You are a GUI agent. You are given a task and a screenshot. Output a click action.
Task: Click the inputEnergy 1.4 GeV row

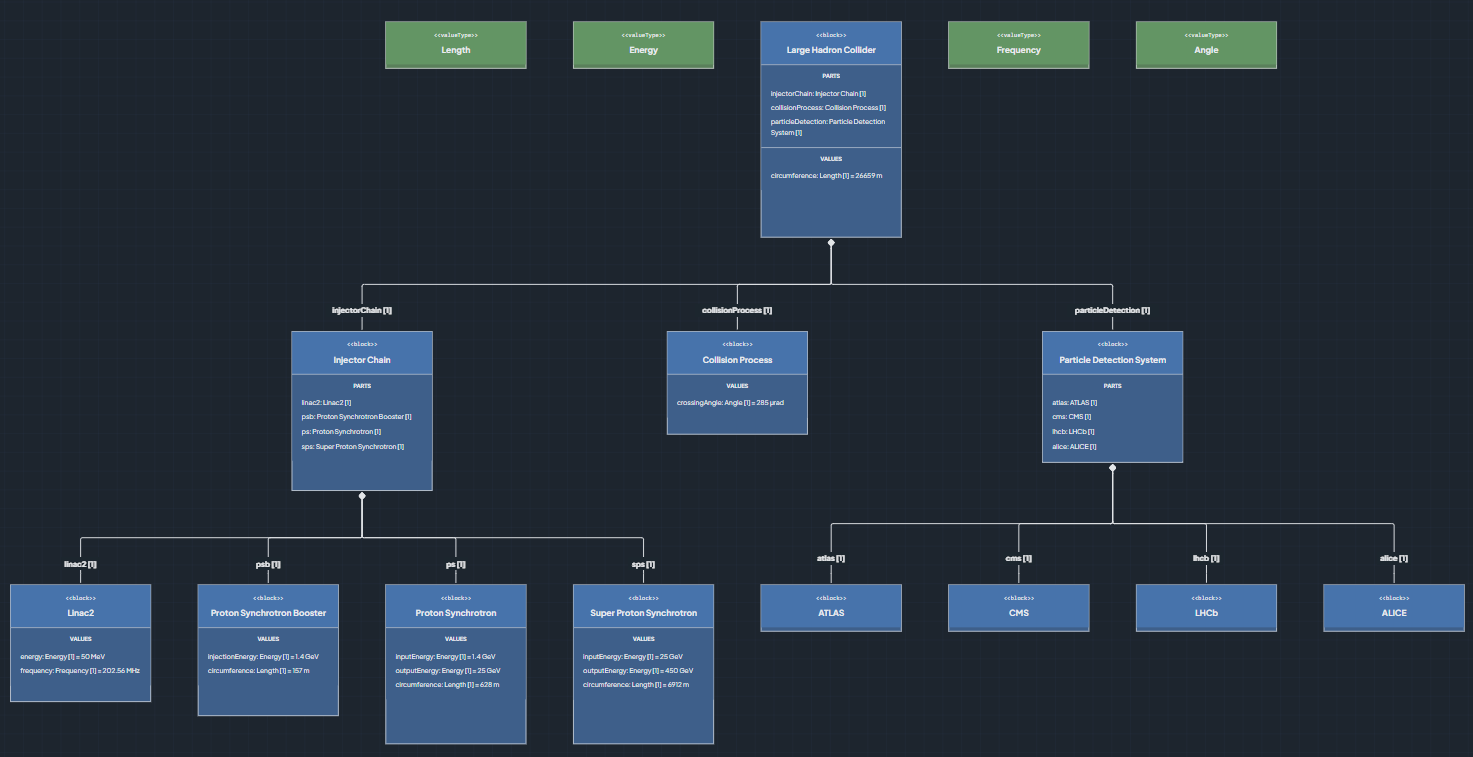click(x=445, y=656)
